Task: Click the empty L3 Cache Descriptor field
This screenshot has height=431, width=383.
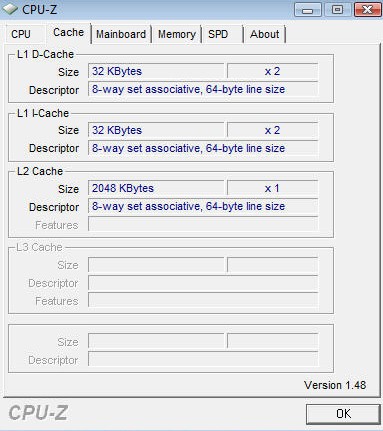Action: (203, 283)
